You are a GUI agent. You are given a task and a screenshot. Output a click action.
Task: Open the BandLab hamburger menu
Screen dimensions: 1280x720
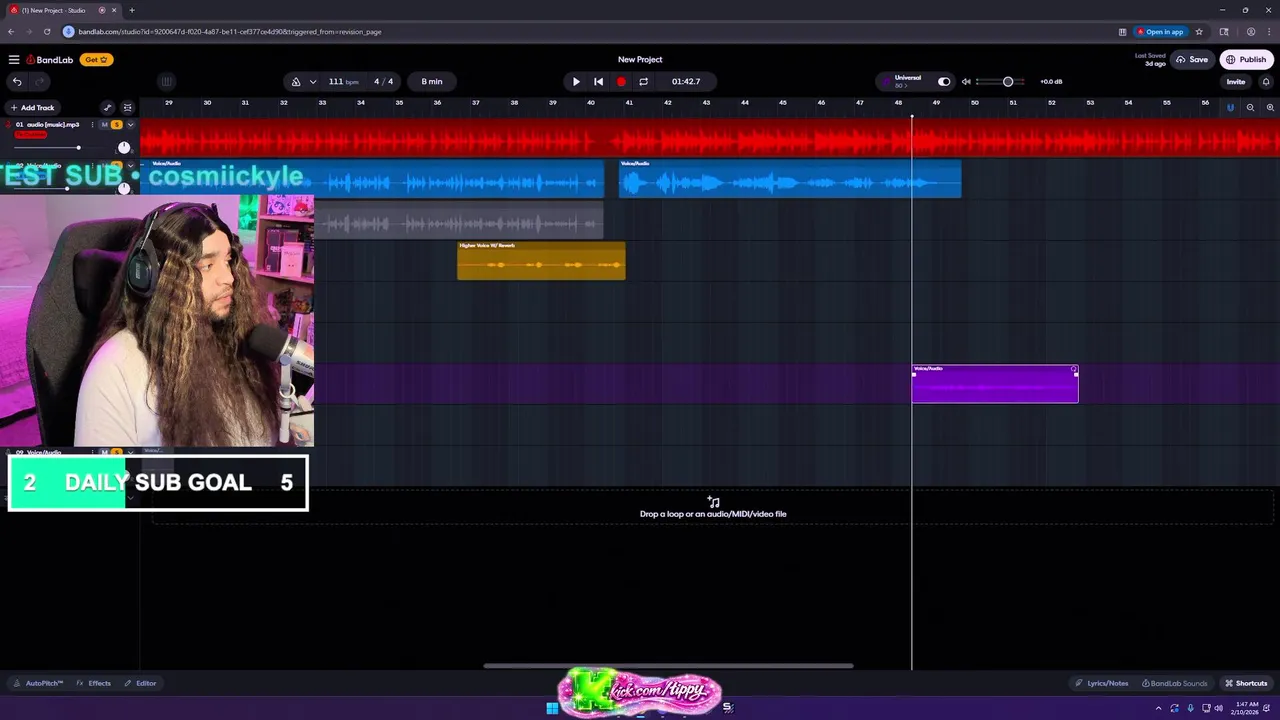[14, 60]
